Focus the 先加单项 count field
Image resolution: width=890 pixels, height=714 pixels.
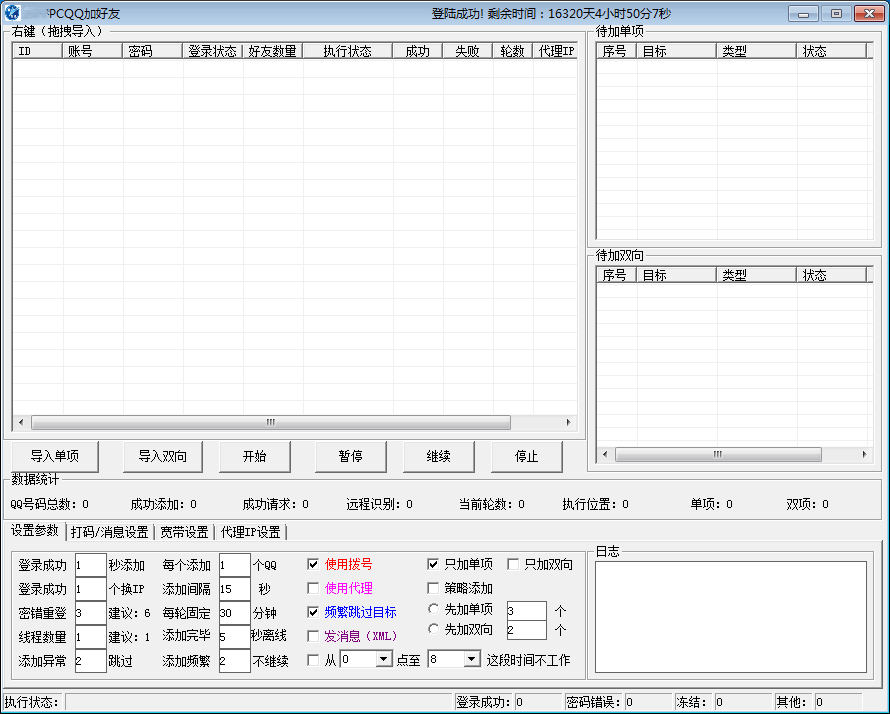pyautogui.click(x=527, y=611)
